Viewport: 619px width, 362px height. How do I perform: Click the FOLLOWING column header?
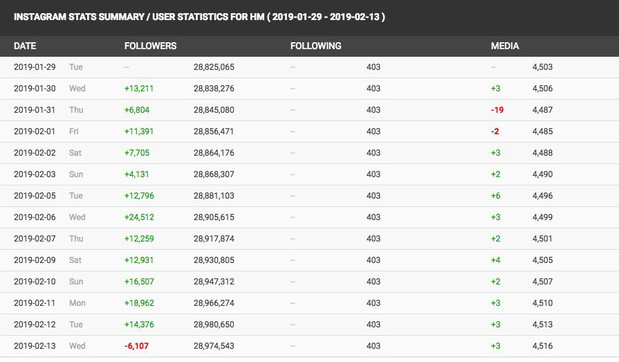(x=316, y=46)
